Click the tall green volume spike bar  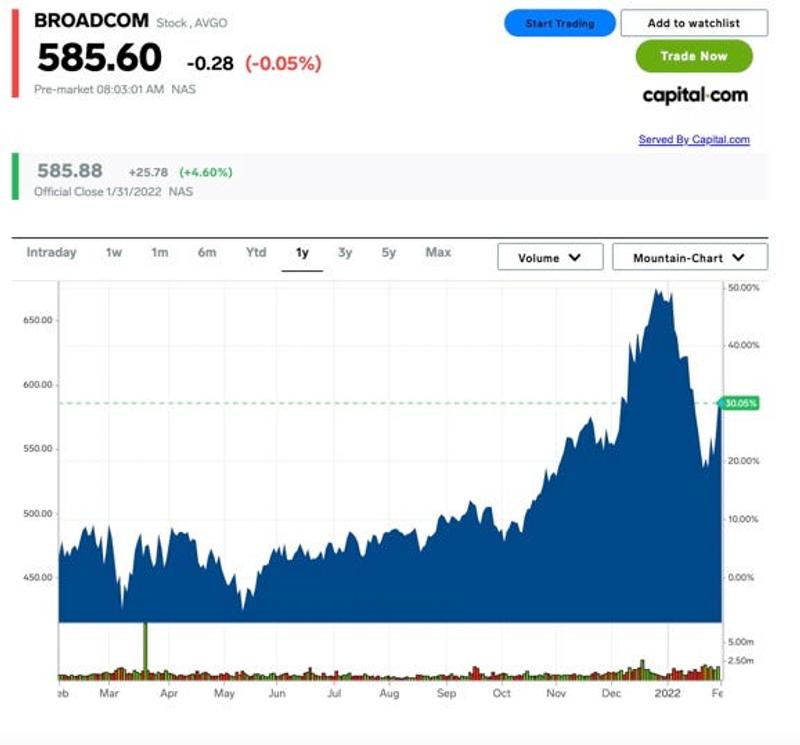click(x=145, y=649)
